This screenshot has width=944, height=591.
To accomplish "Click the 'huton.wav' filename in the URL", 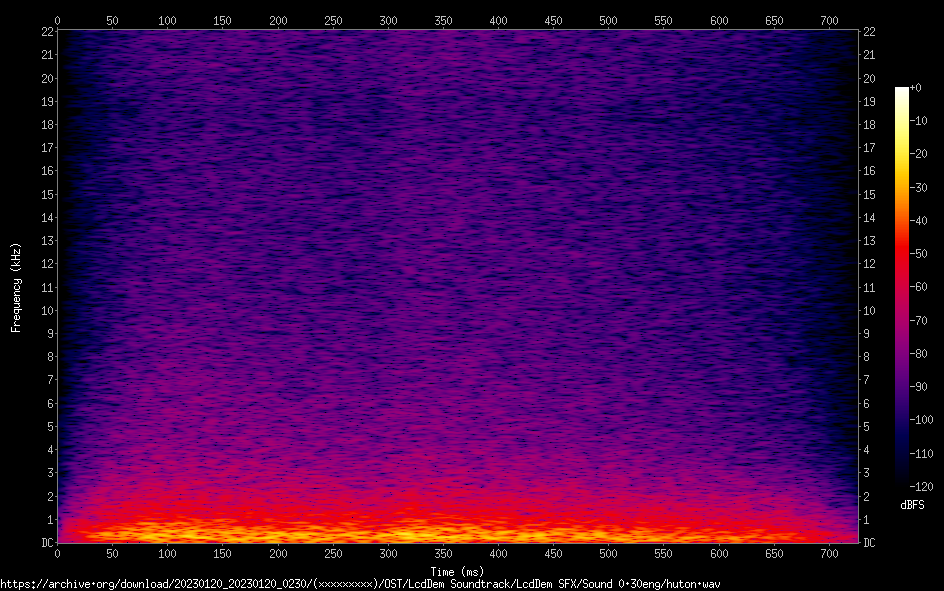I will (x=696, y=584).
